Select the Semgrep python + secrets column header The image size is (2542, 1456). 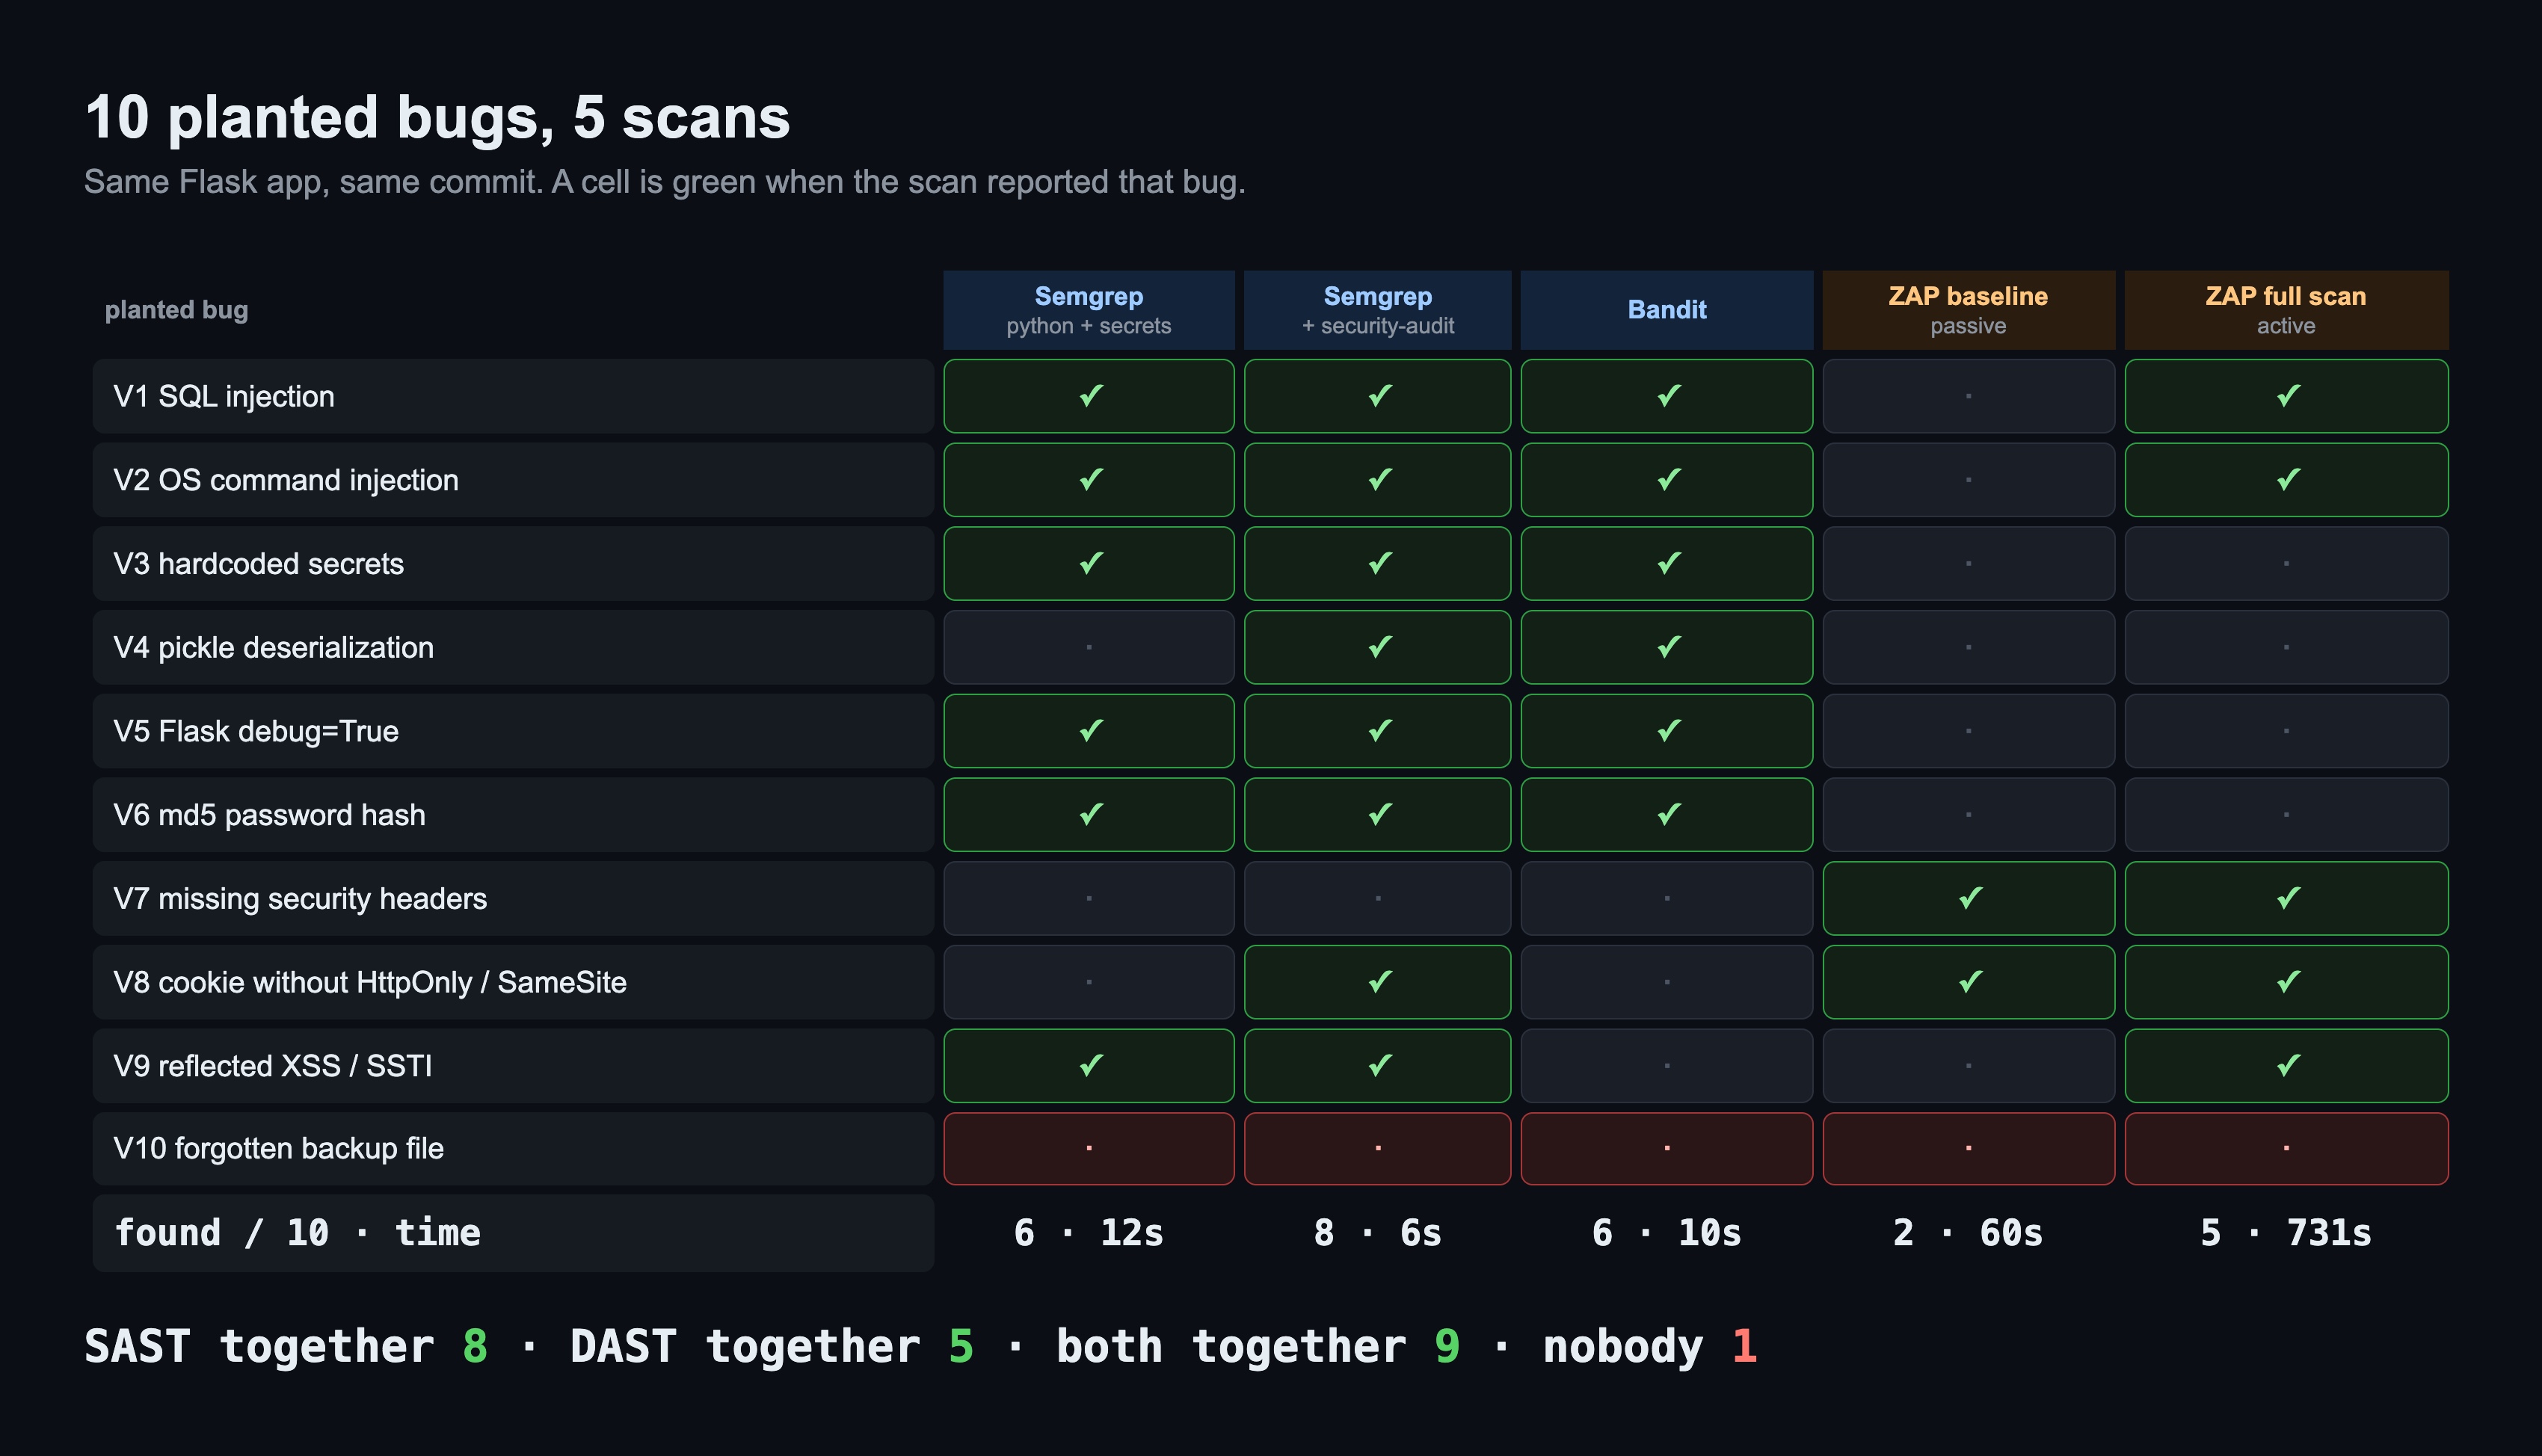click(x=1089, y=310)
